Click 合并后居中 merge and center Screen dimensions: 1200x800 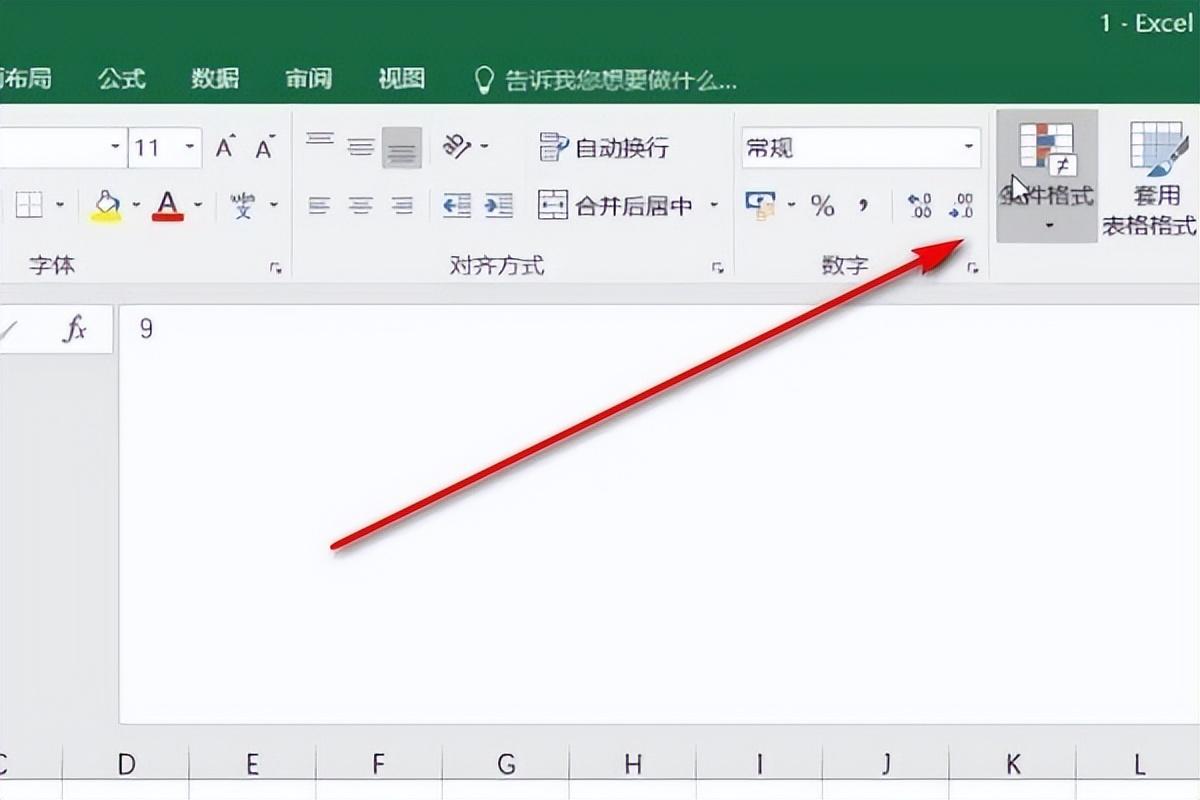click(616, 206)
